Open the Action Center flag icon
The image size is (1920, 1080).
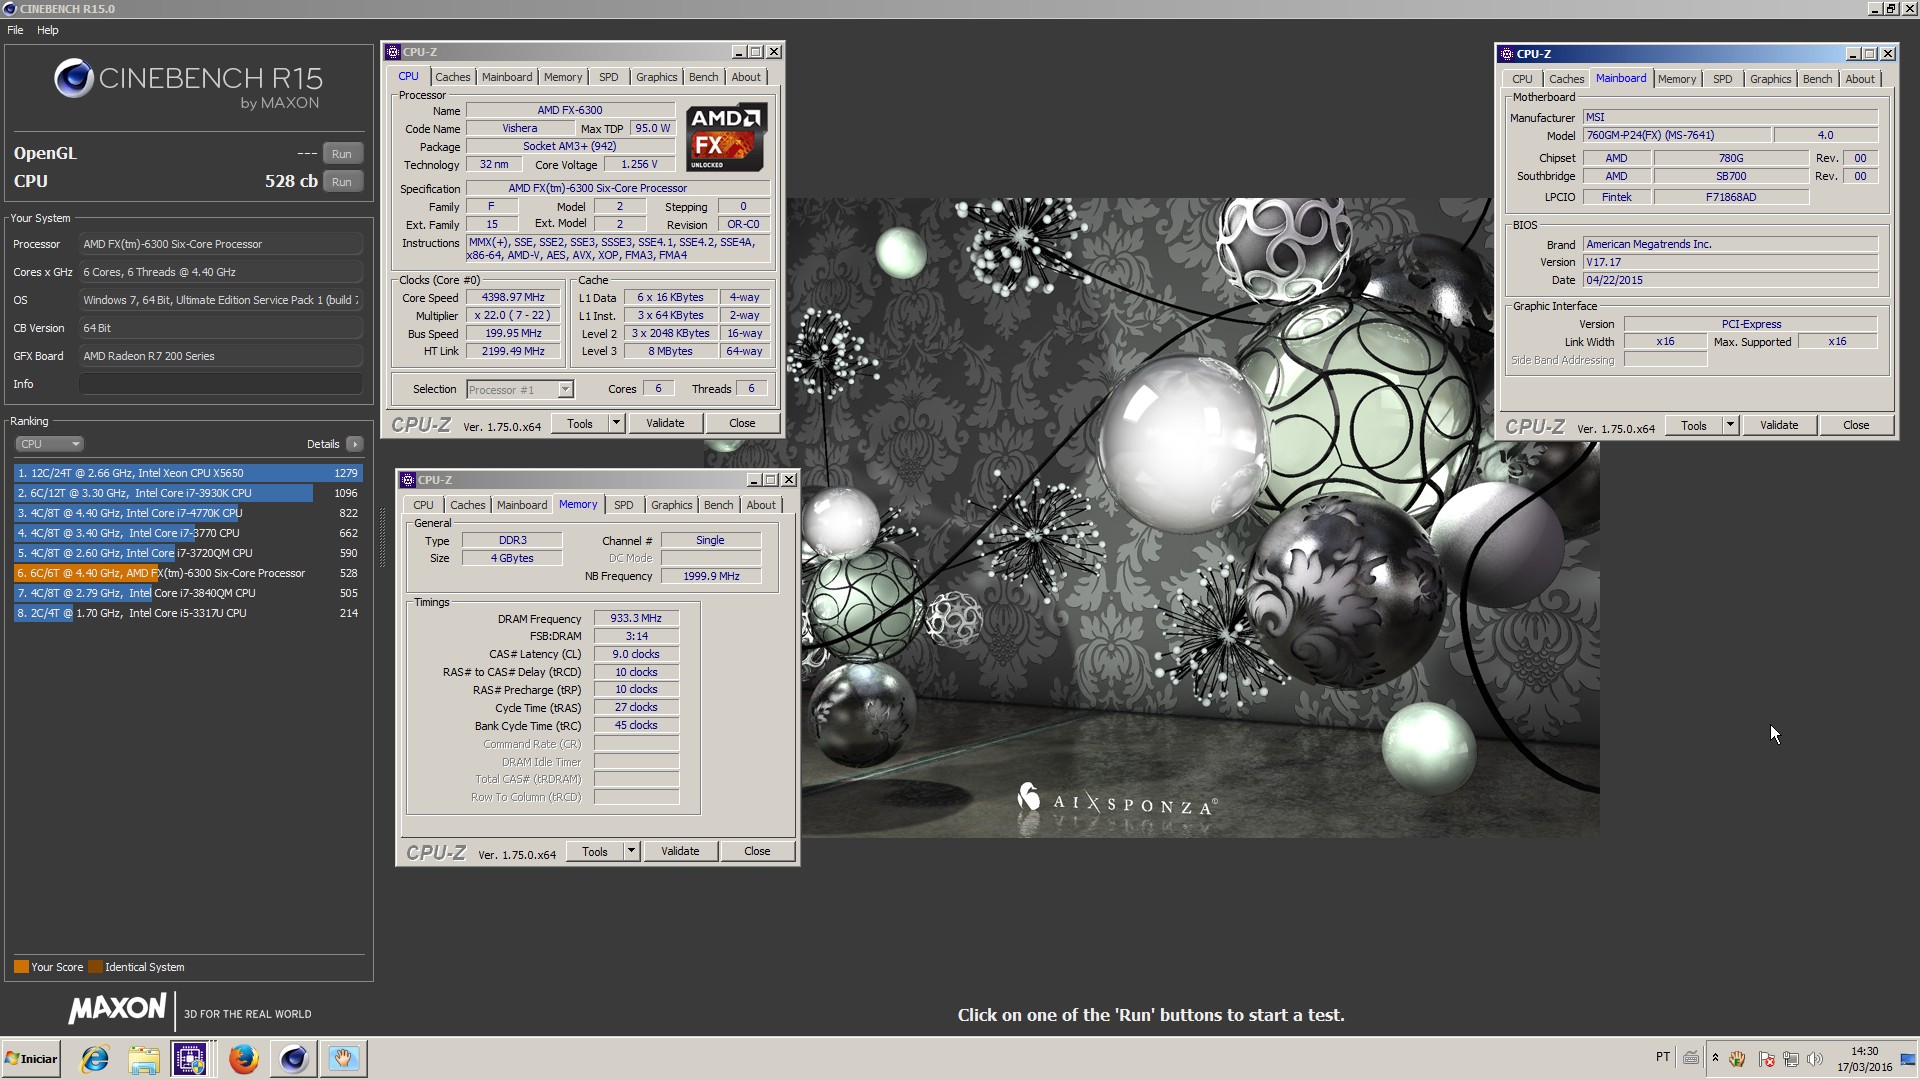pyautogui.click(x=1766, y=1058)
